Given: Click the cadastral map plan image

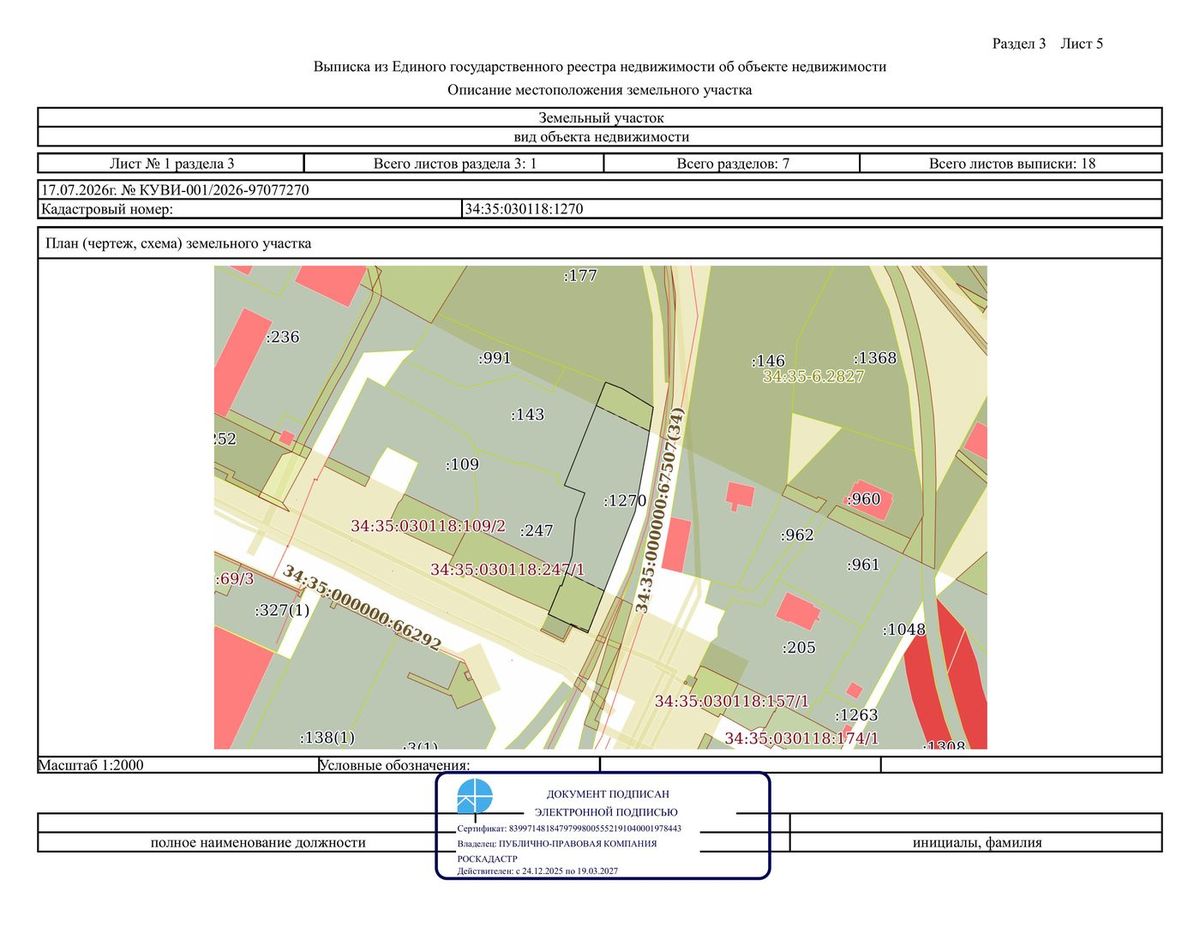Looking at the screenshot, I should coord(601,507).
